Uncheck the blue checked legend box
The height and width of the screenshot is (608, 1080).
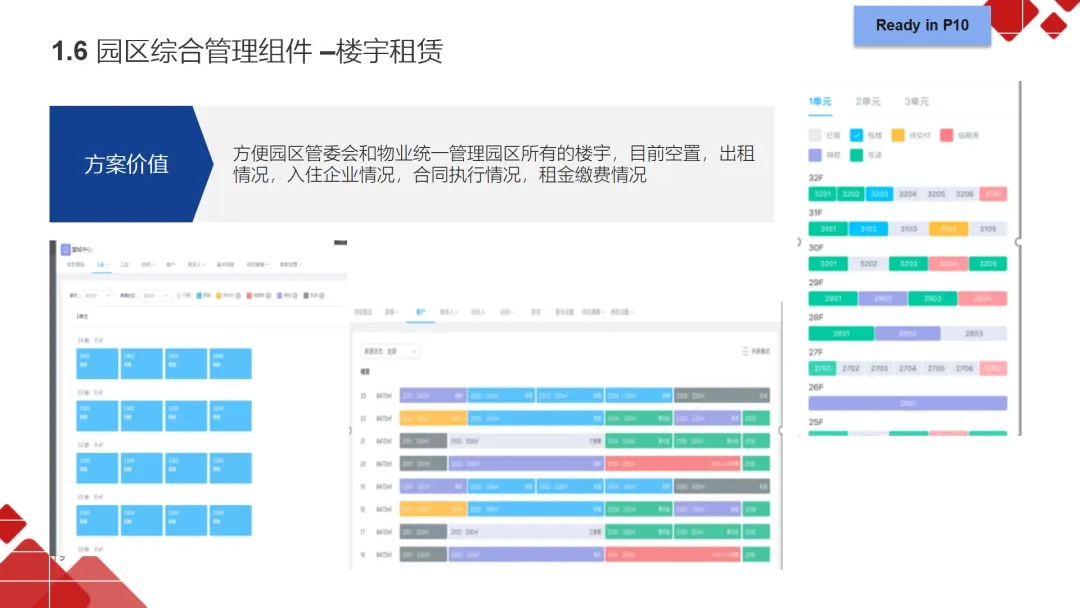pyautogui.click(x=856, y=135)
